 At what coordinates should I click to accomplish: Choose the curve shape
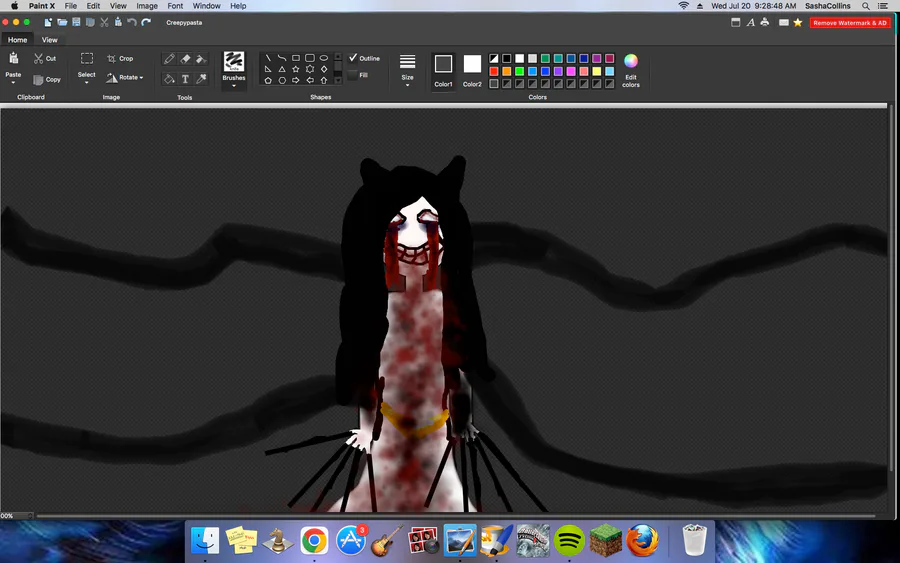(x=282, y=58)
